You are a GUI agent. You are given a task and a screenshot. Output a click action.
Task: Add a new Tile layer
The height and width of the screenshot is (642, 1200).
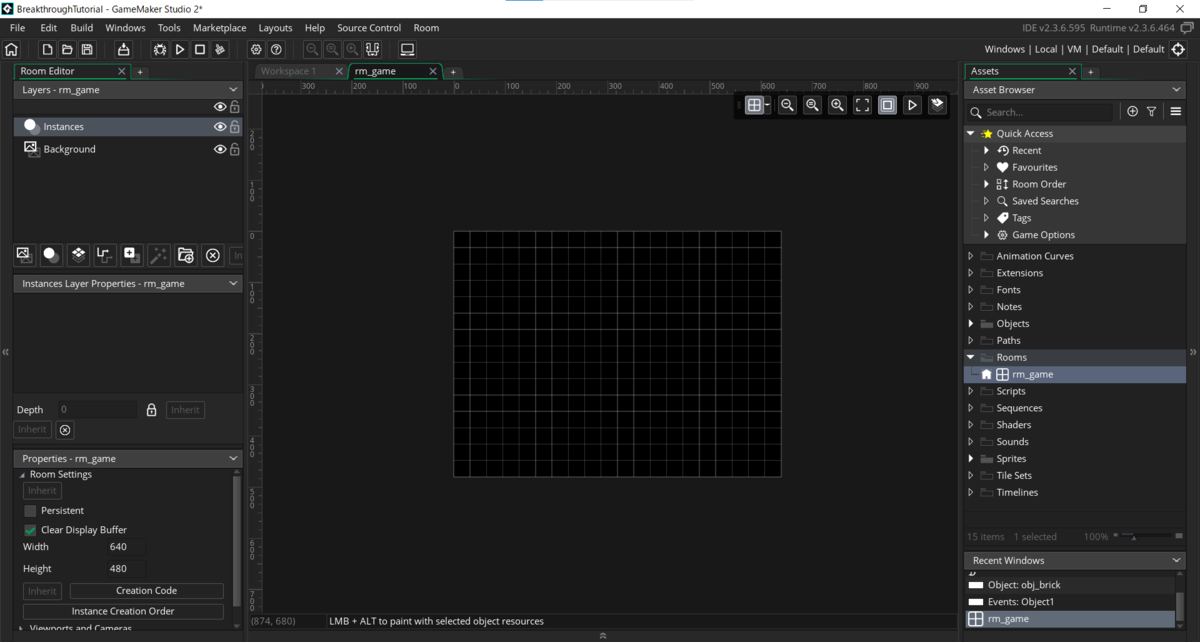click(77, 255)
